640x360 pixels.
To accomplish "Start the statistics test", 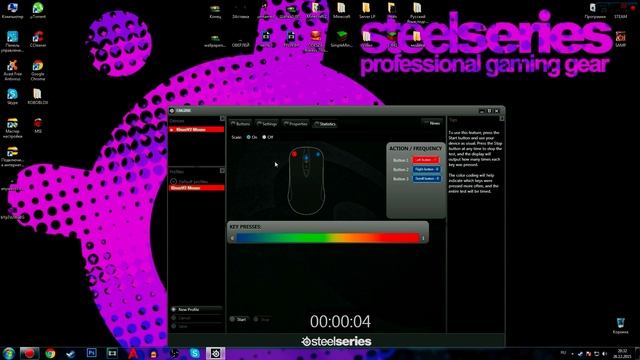I will (x=239, y=319).
